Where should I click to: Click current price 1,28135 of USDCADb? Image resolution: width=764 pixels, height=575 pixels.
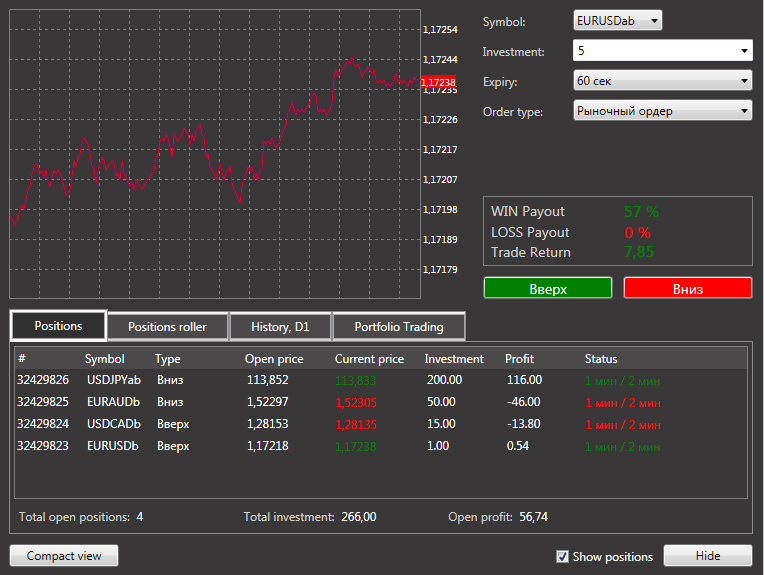pos(356,424)
